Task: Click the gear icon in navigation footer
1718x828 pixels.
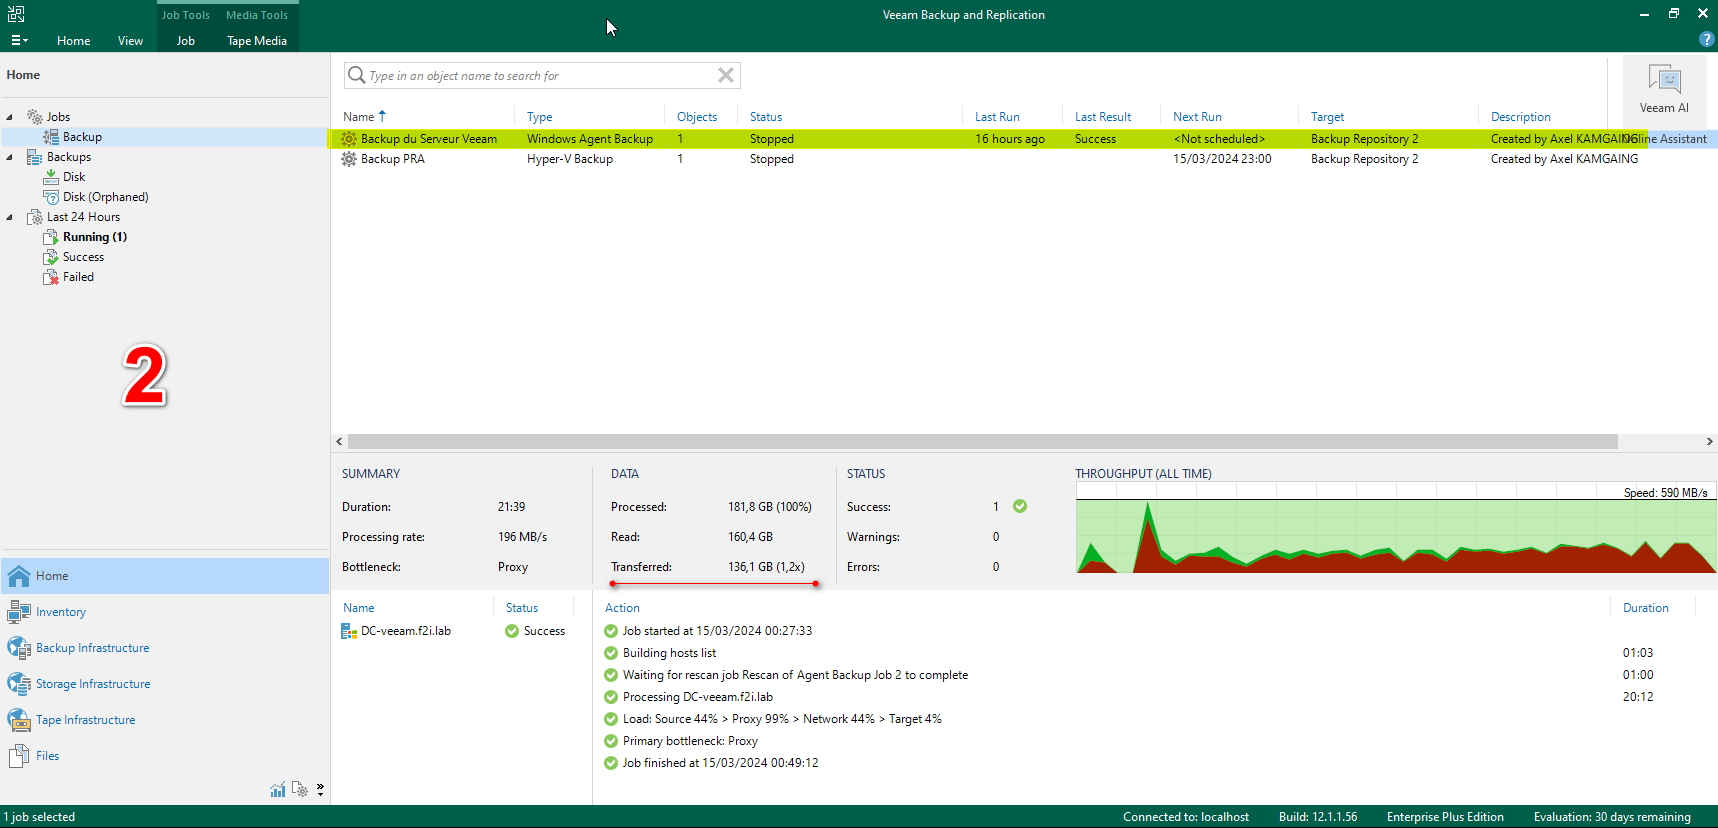Action: point(300,790)
